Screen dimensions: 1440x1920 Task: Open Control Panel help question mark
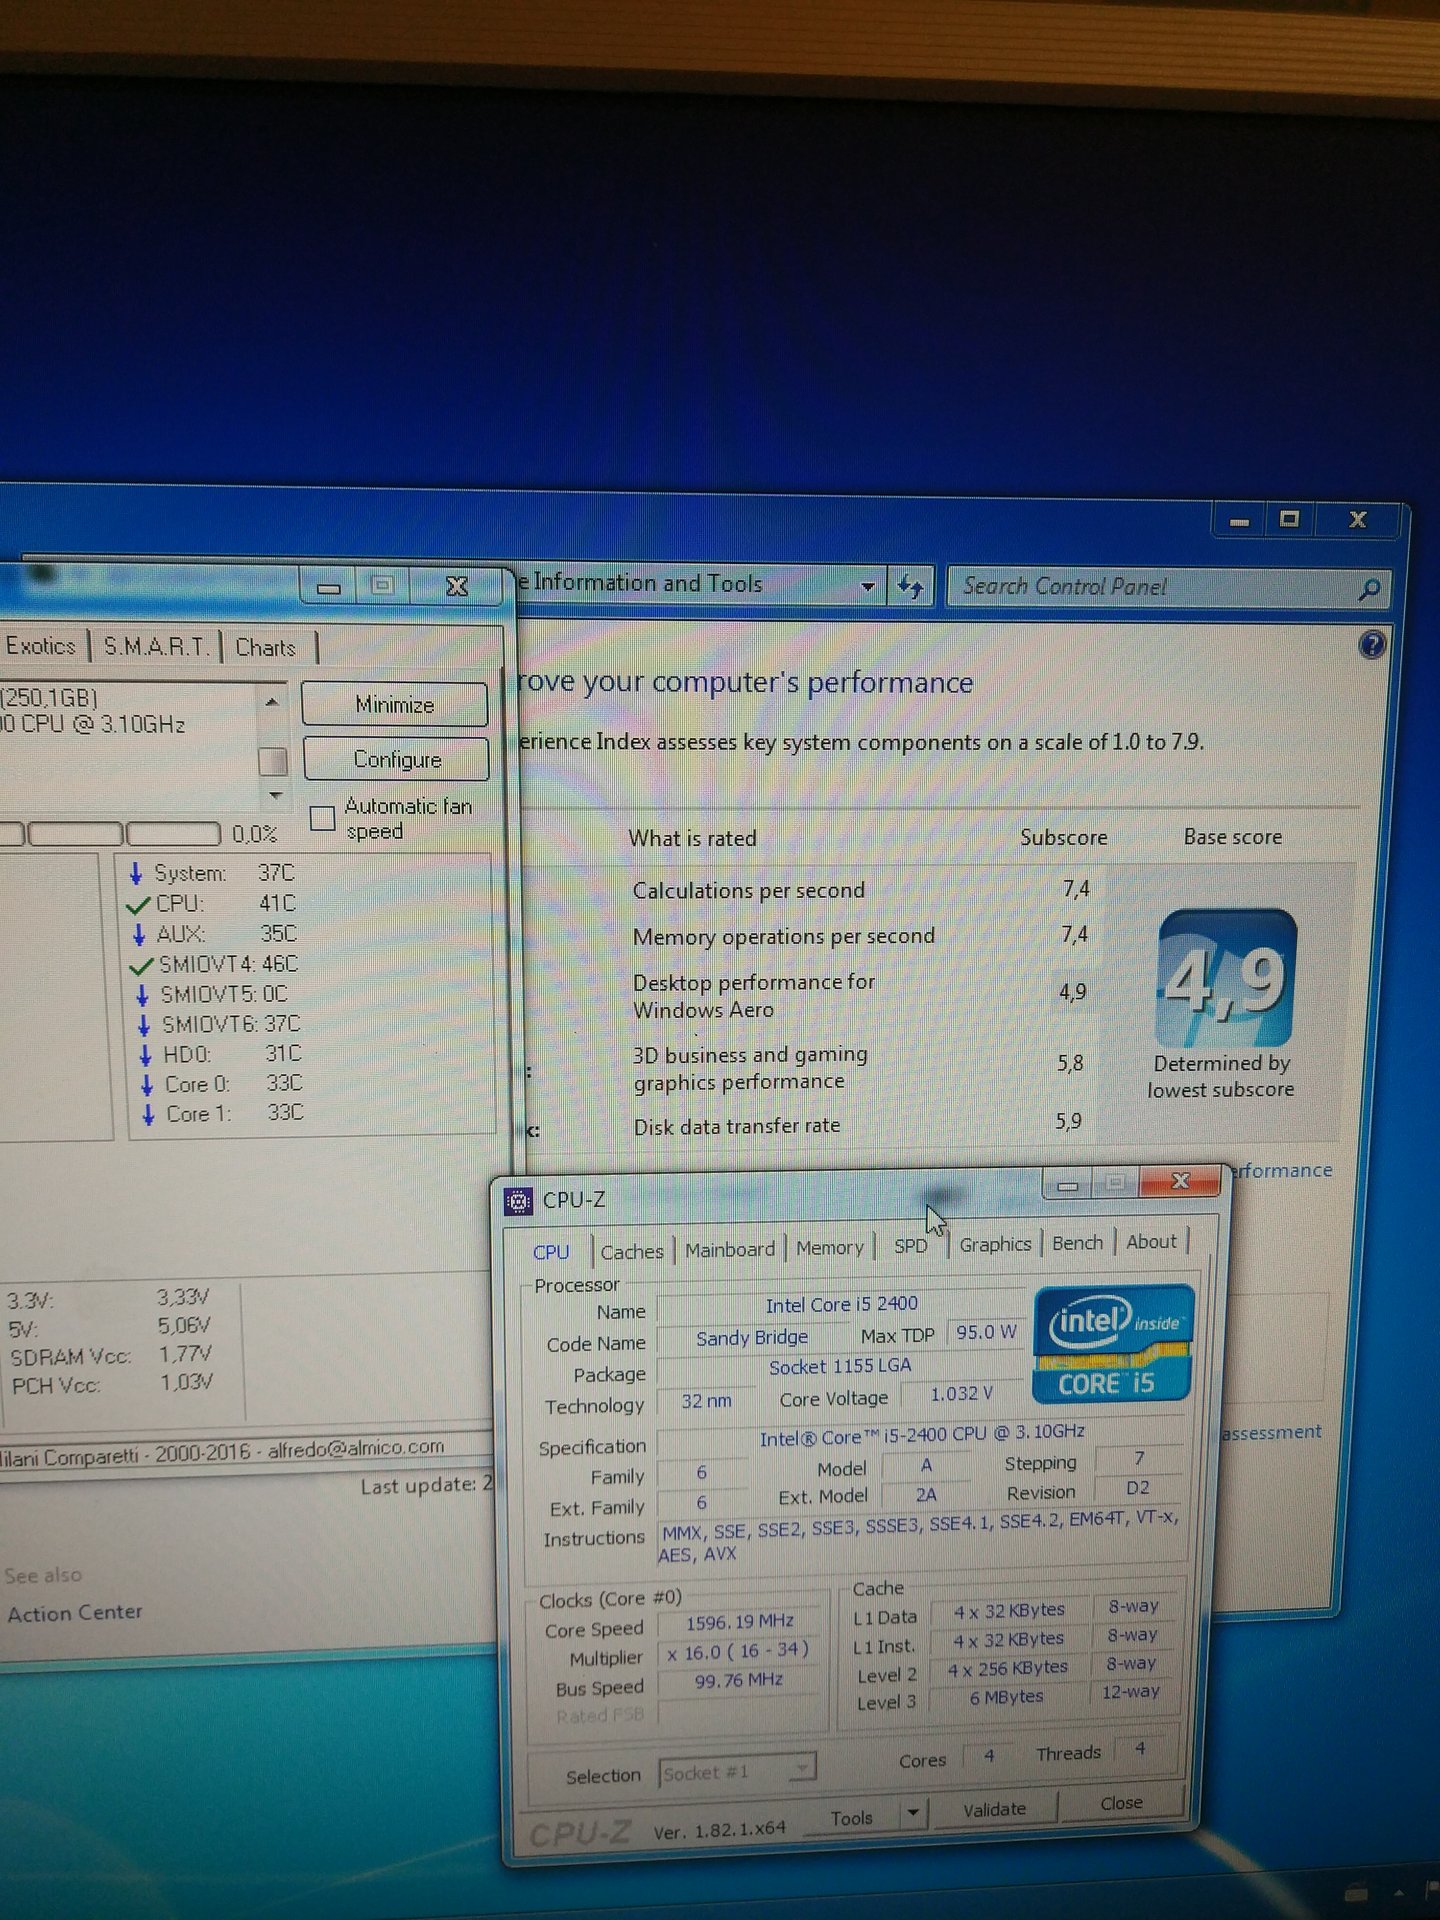(1372, 645)
